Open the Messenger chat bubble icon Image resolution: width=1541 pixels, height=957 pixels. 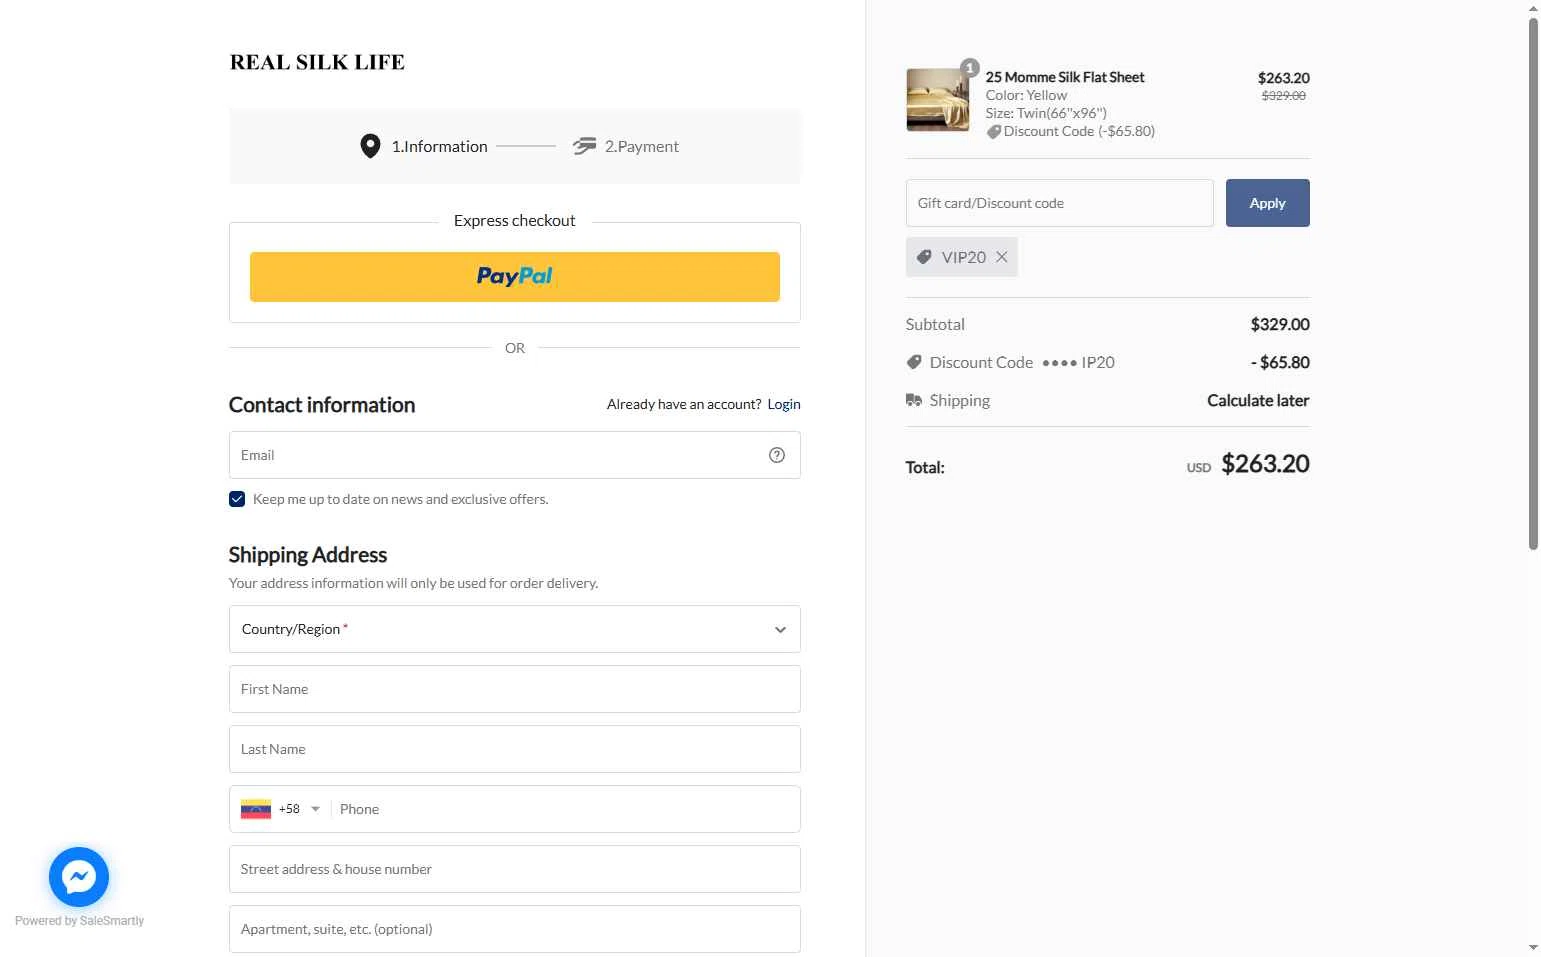79,877
